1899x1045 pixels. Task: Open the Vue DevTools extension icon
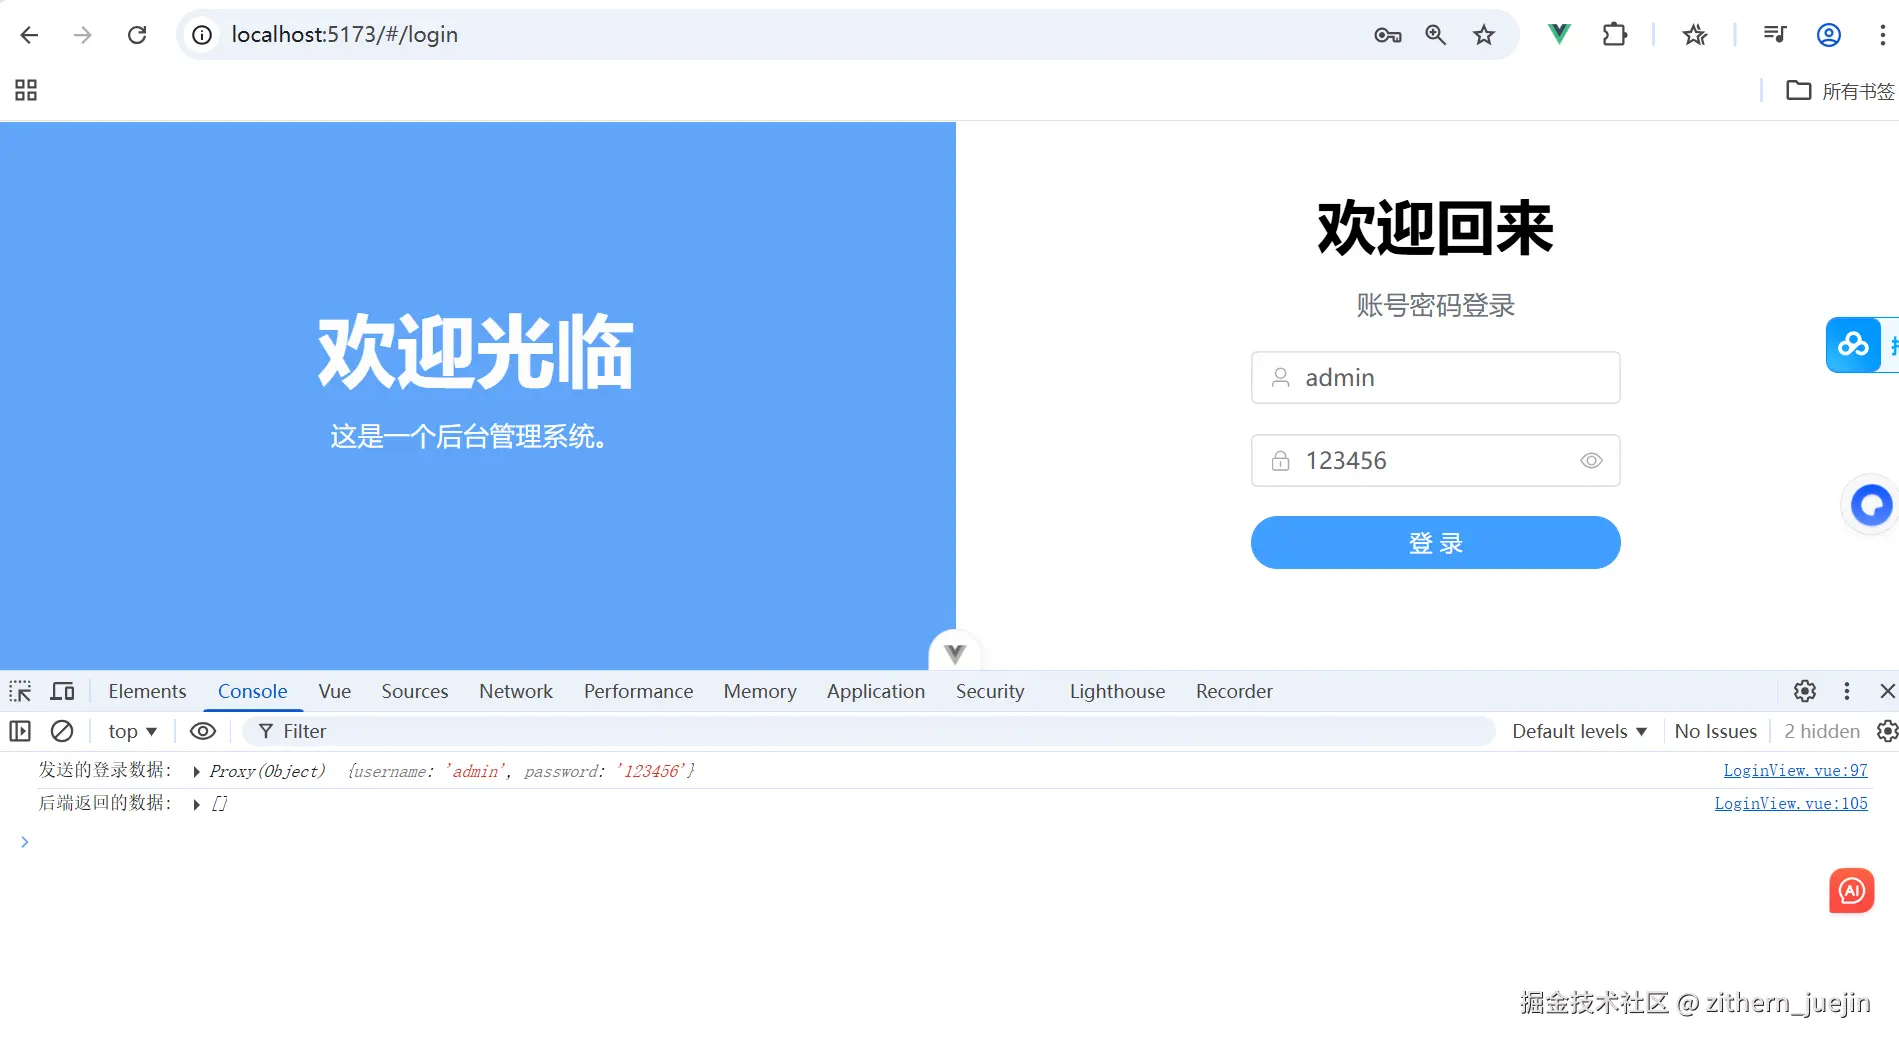(1558, 34)
